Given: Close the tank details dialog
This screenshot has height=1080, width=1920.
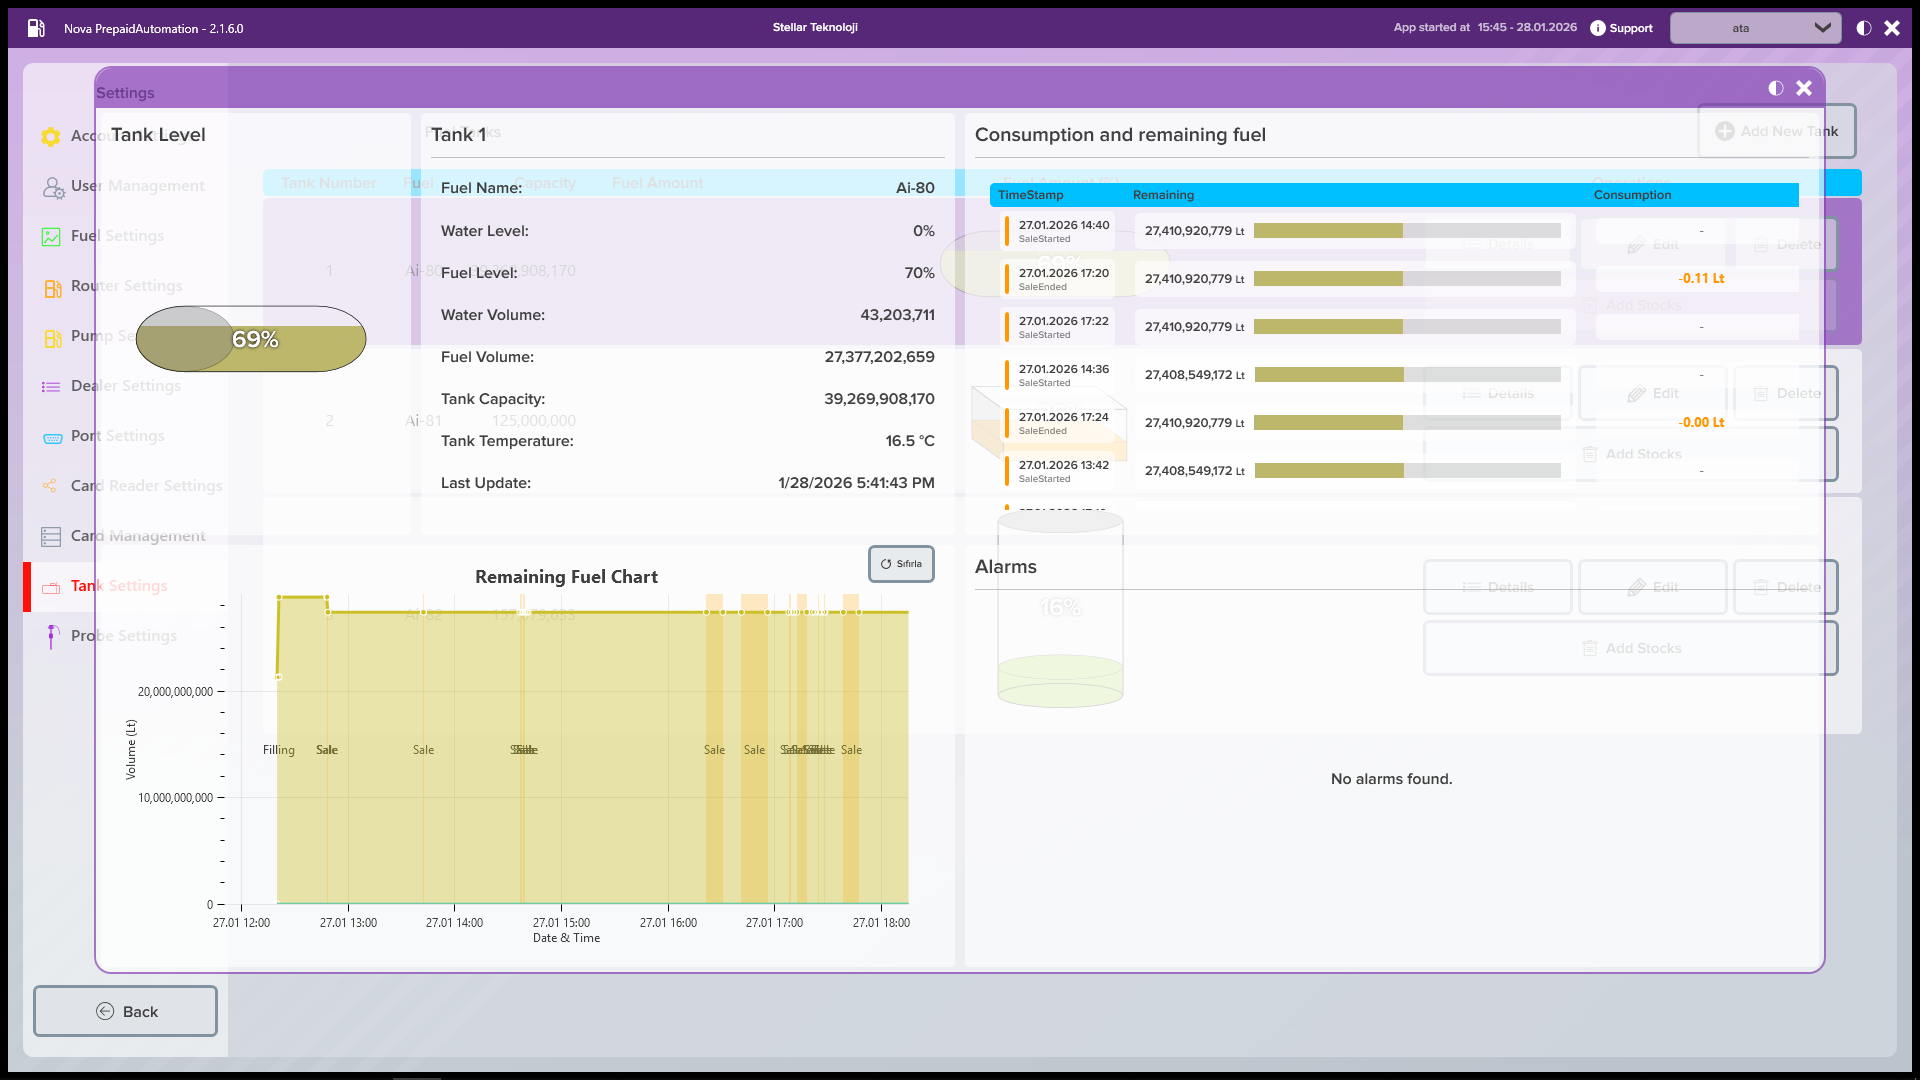Looking at the screenshot, I should click(x=1804, y=88).
